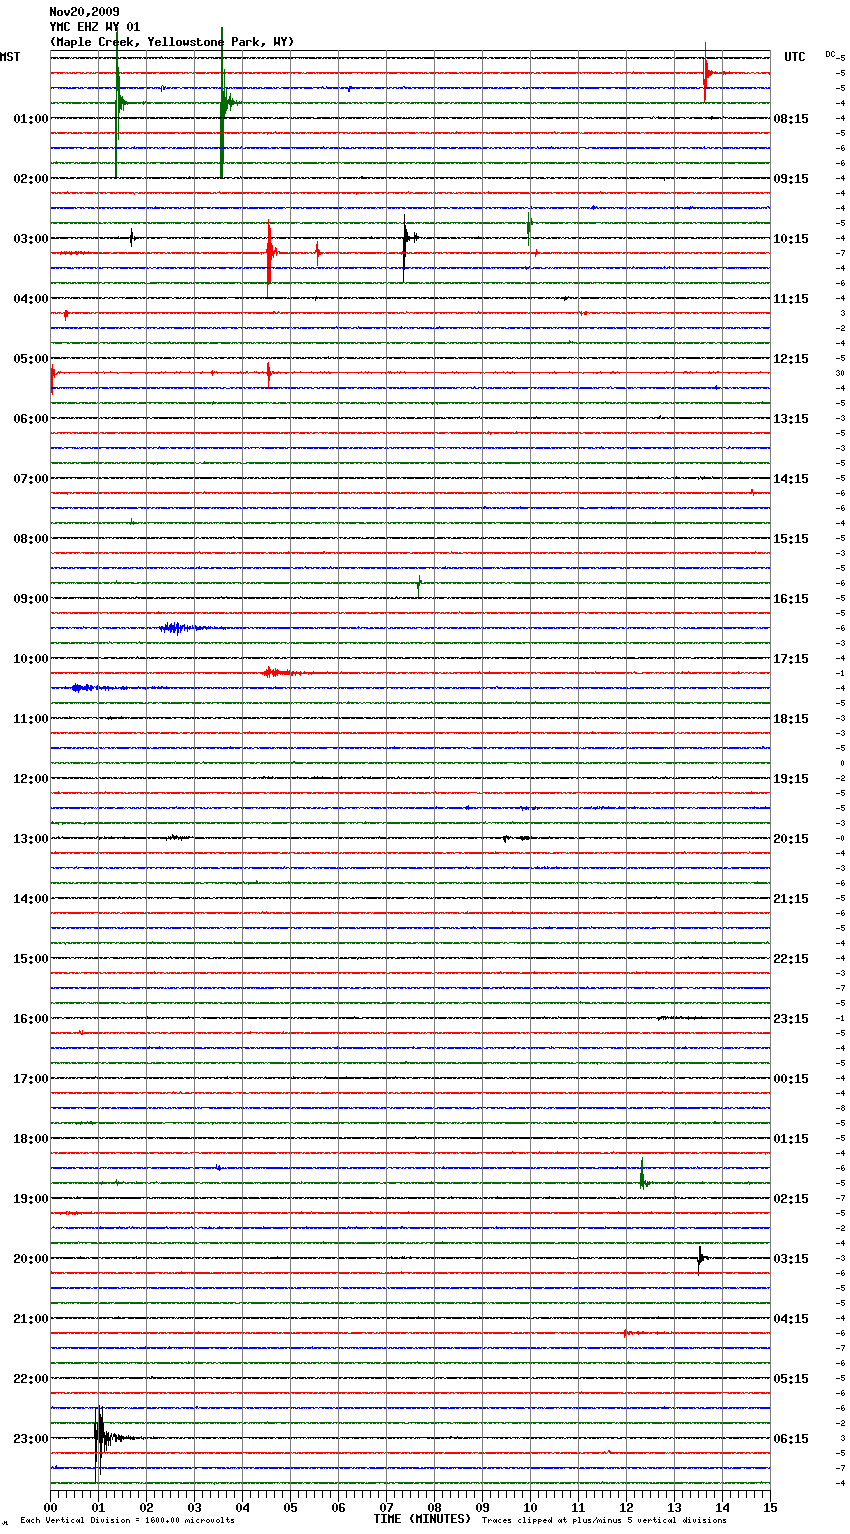
Task: Click the vertical division 1600.00 microvolts note
Action: [127, 1521]
